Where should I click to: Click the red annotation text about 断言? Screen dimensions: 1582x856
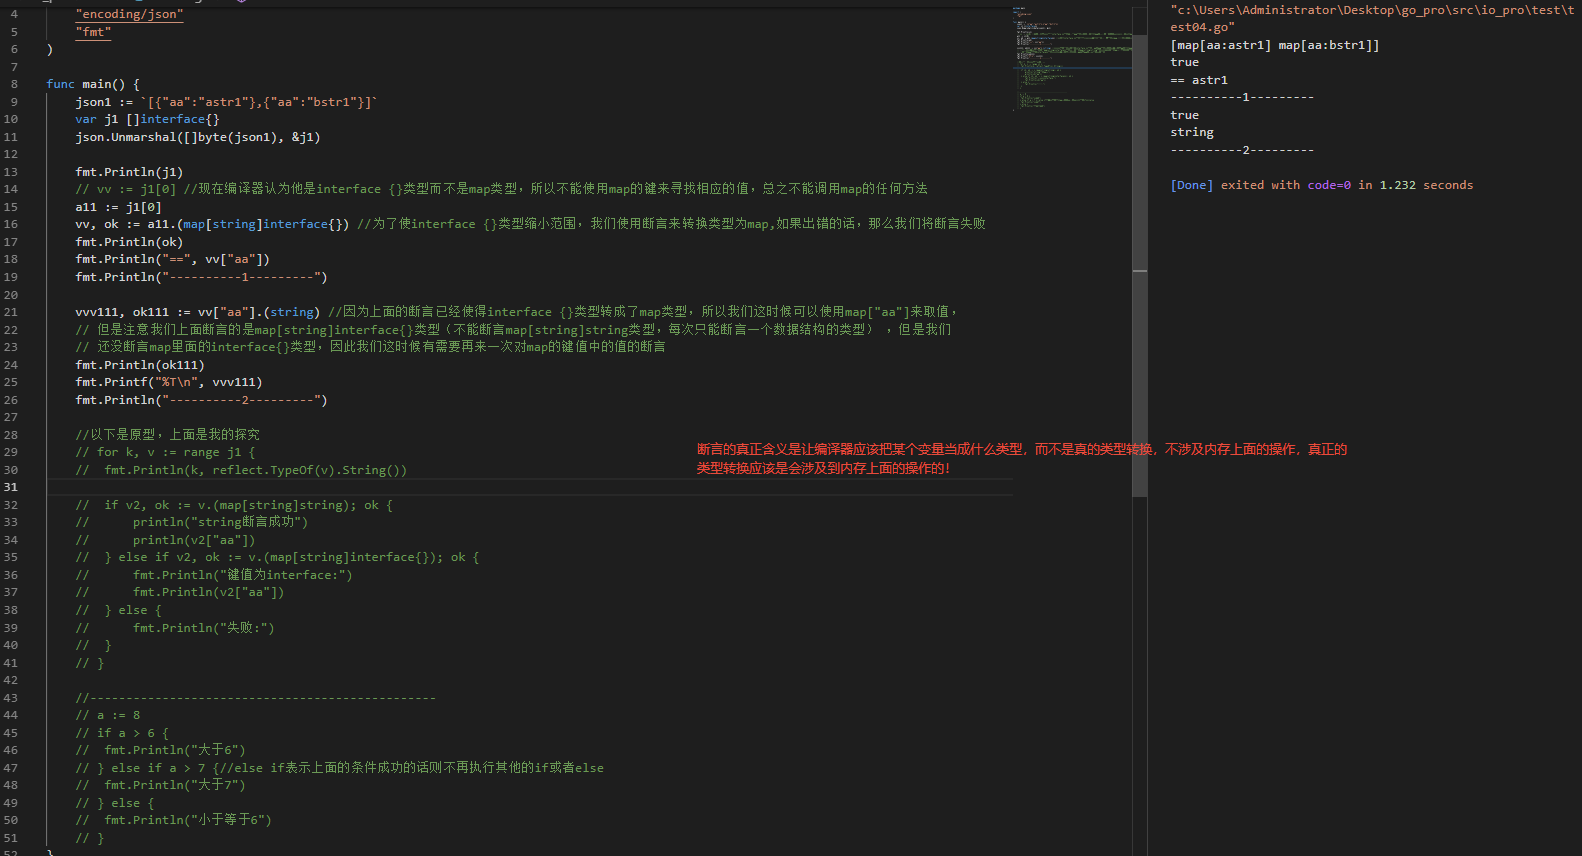pyautogui.click(x=1022, y=459)
